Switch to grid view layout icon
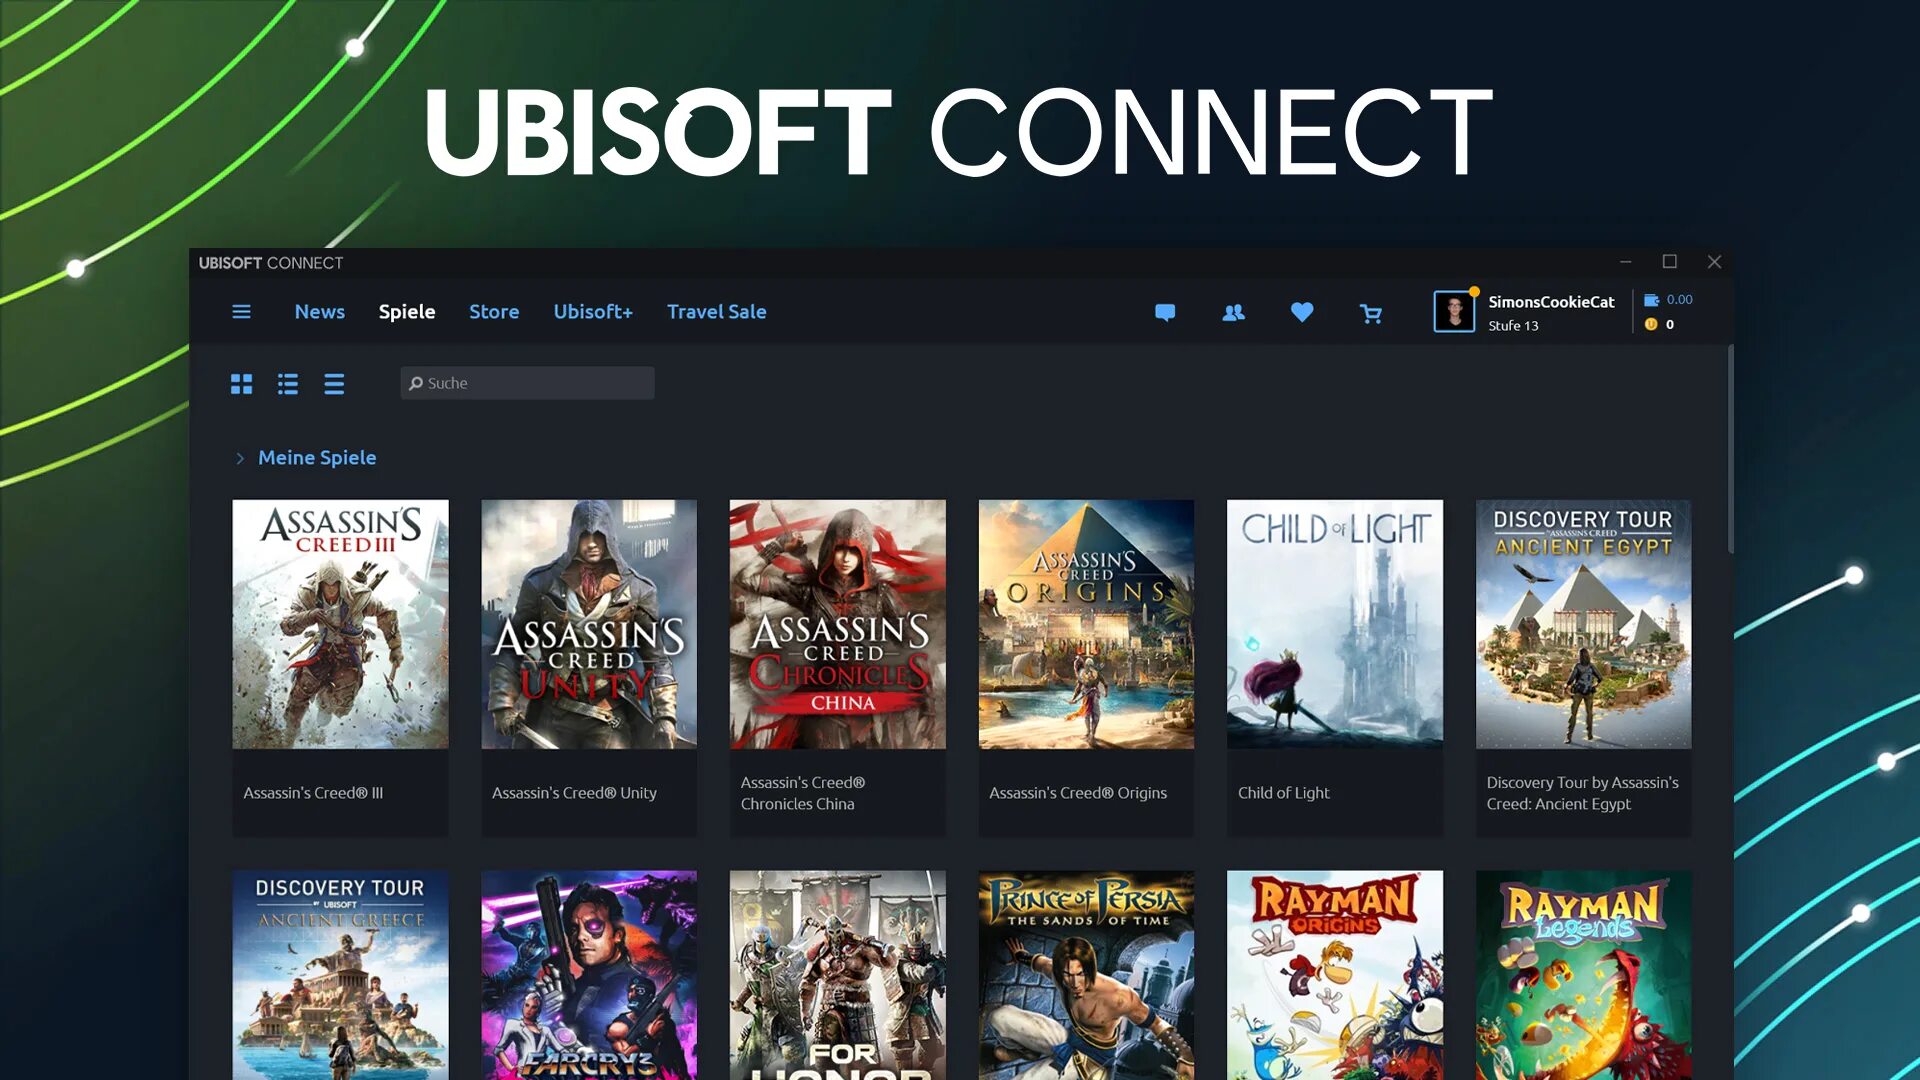This screenshot has width=1920, height=1080. click(241, 382)
